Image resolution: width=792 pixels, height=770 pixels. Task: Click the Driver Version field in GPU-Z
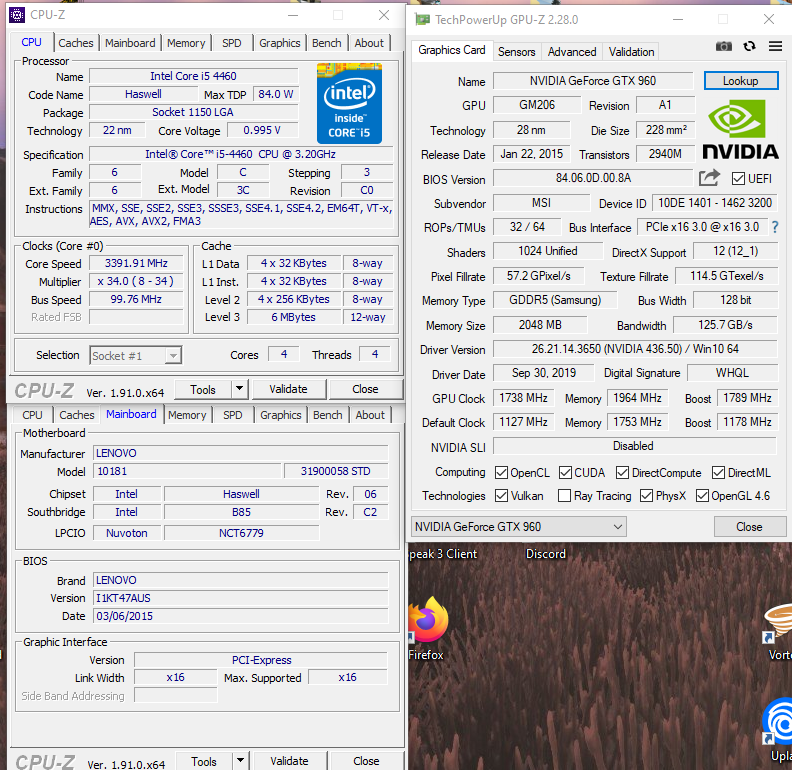coord(635,349)
